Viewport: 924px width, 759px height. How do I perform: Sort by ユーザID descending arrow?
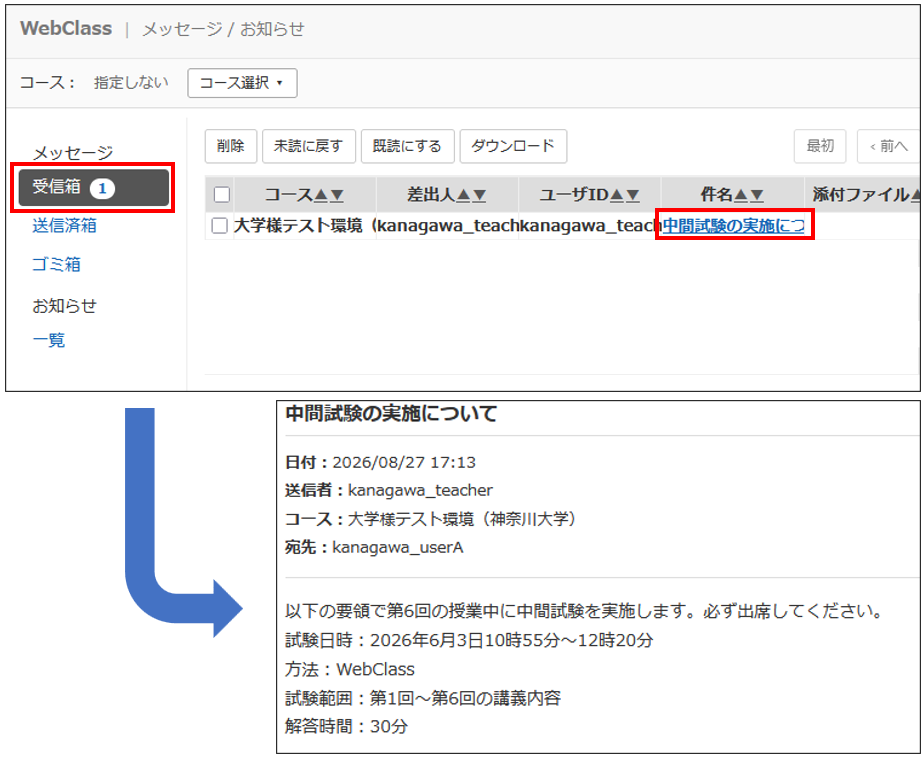[632, 195]
